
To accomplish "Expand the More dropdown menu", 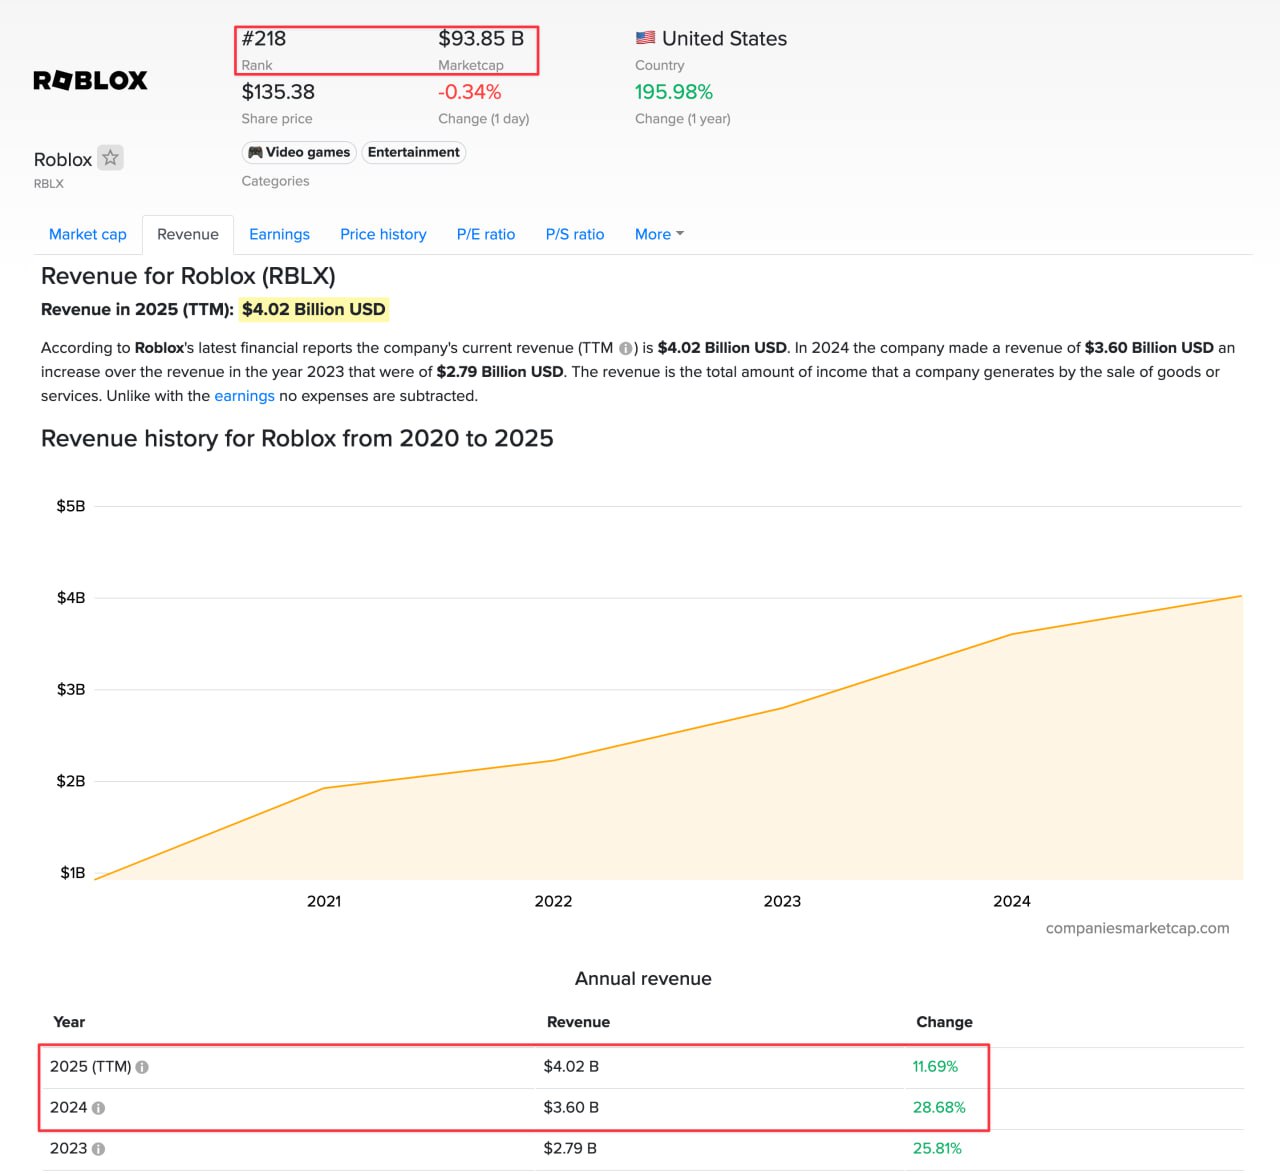I will coord(659,234).
